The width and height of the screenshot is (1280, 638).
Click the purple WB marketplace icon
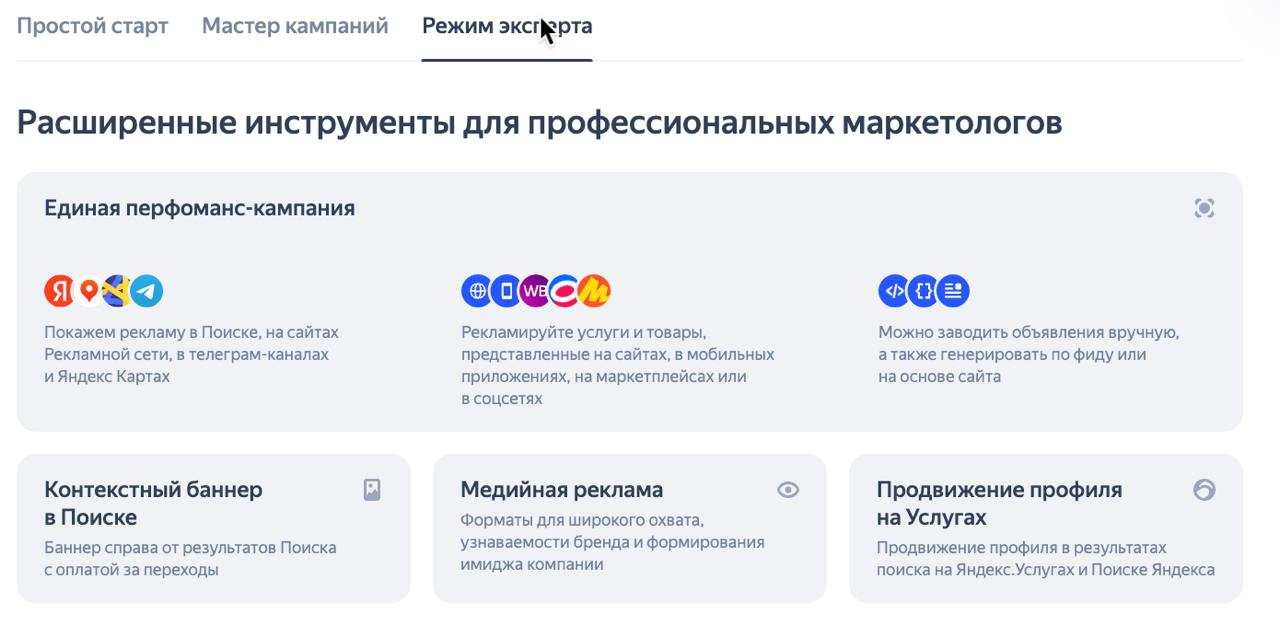click(x=535, y=291)
